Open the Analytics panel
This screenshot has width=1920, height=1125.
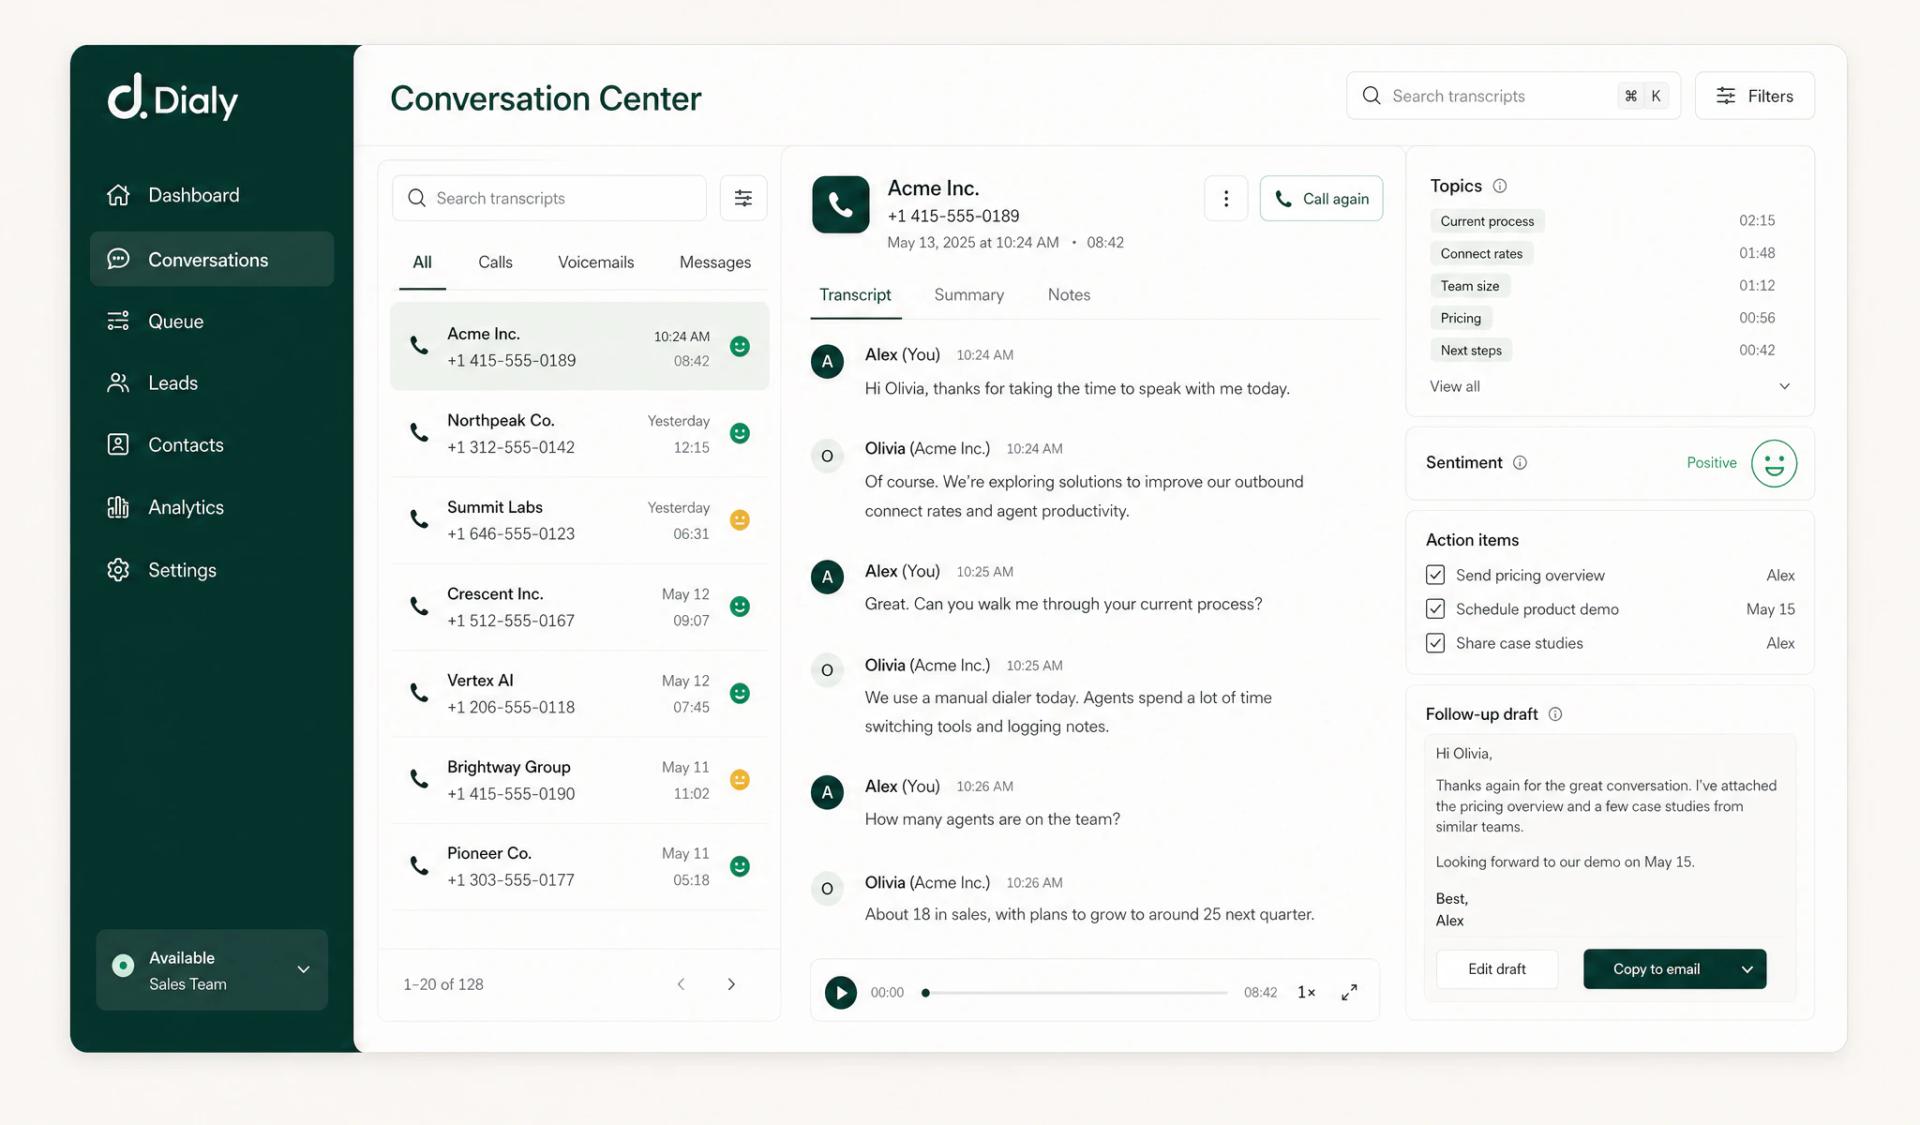(185, 507)
